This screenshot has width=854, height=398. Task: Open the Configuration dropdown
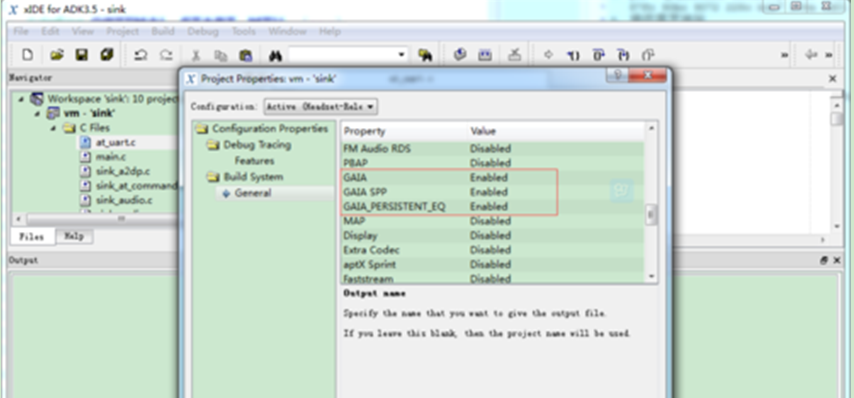[320, 107]
